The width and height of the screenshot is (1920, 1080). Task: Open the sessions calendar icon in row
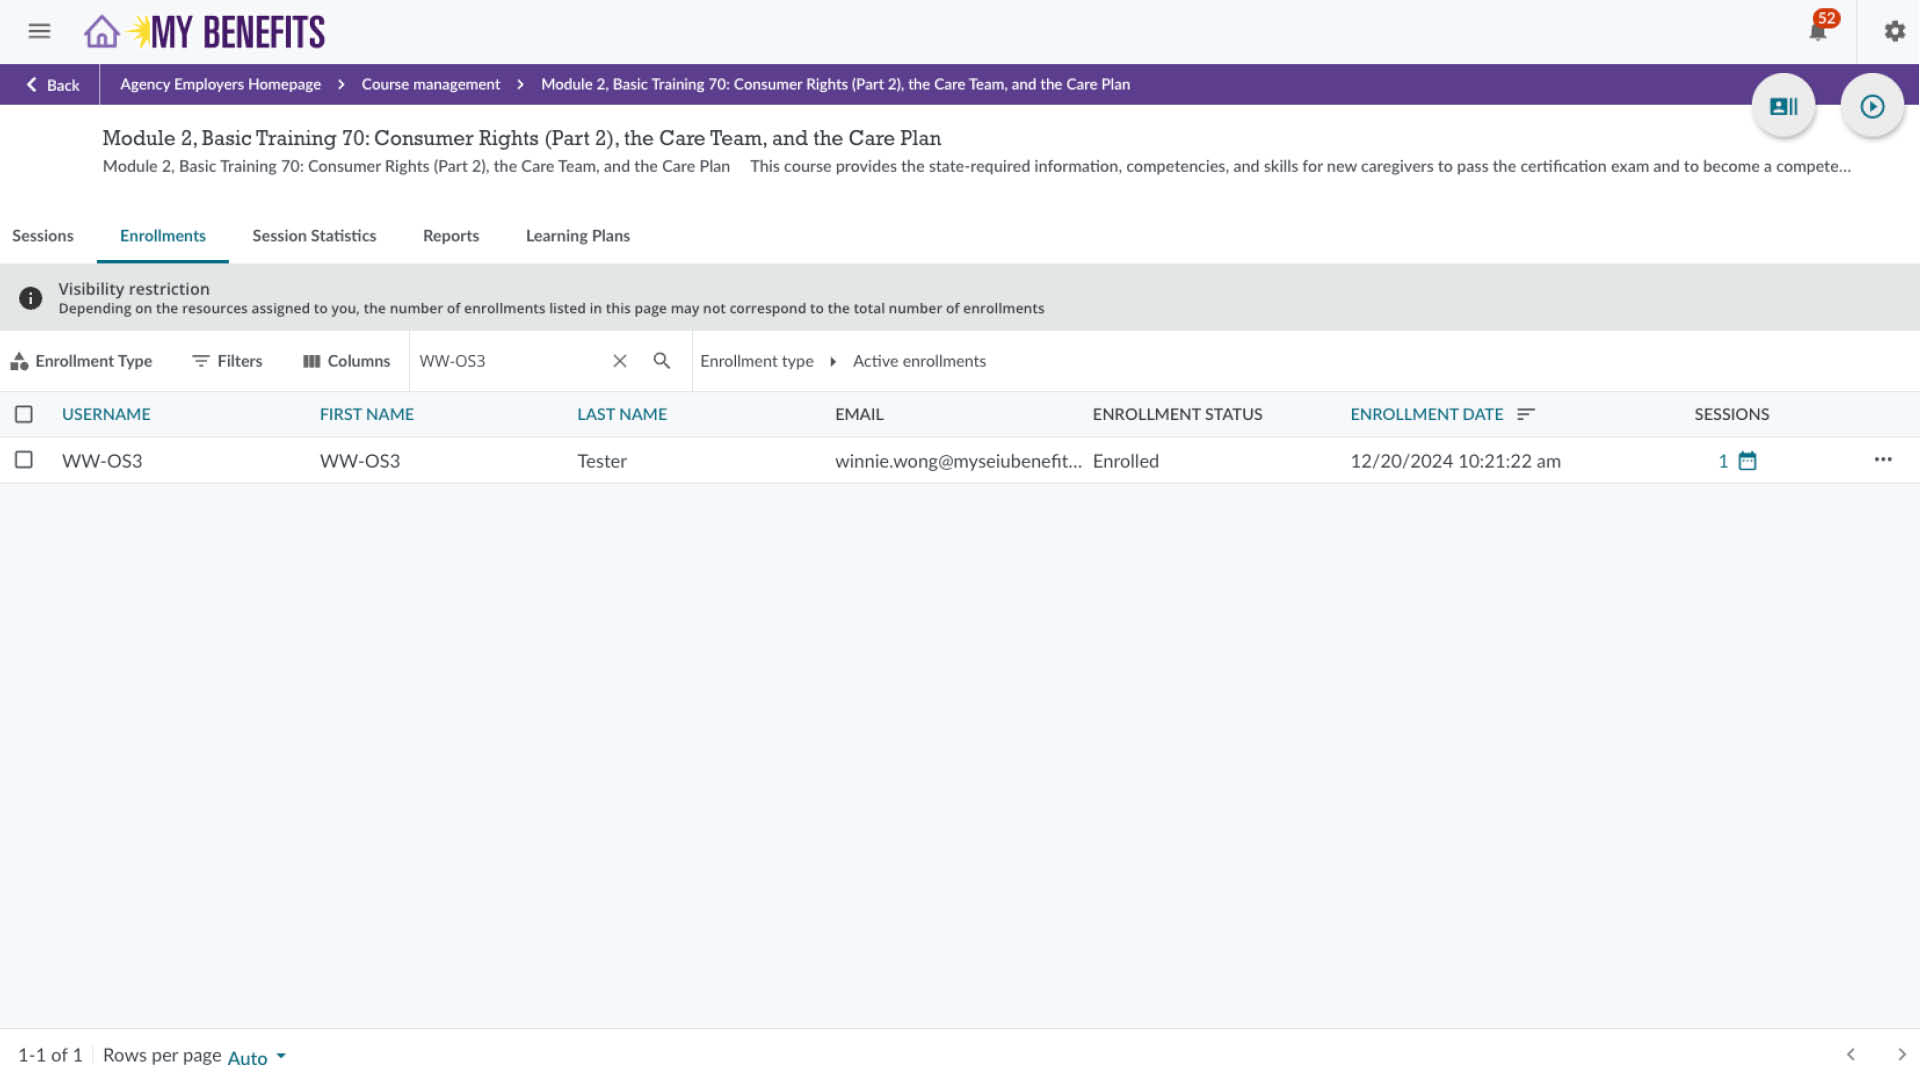tap(1747, 461)
